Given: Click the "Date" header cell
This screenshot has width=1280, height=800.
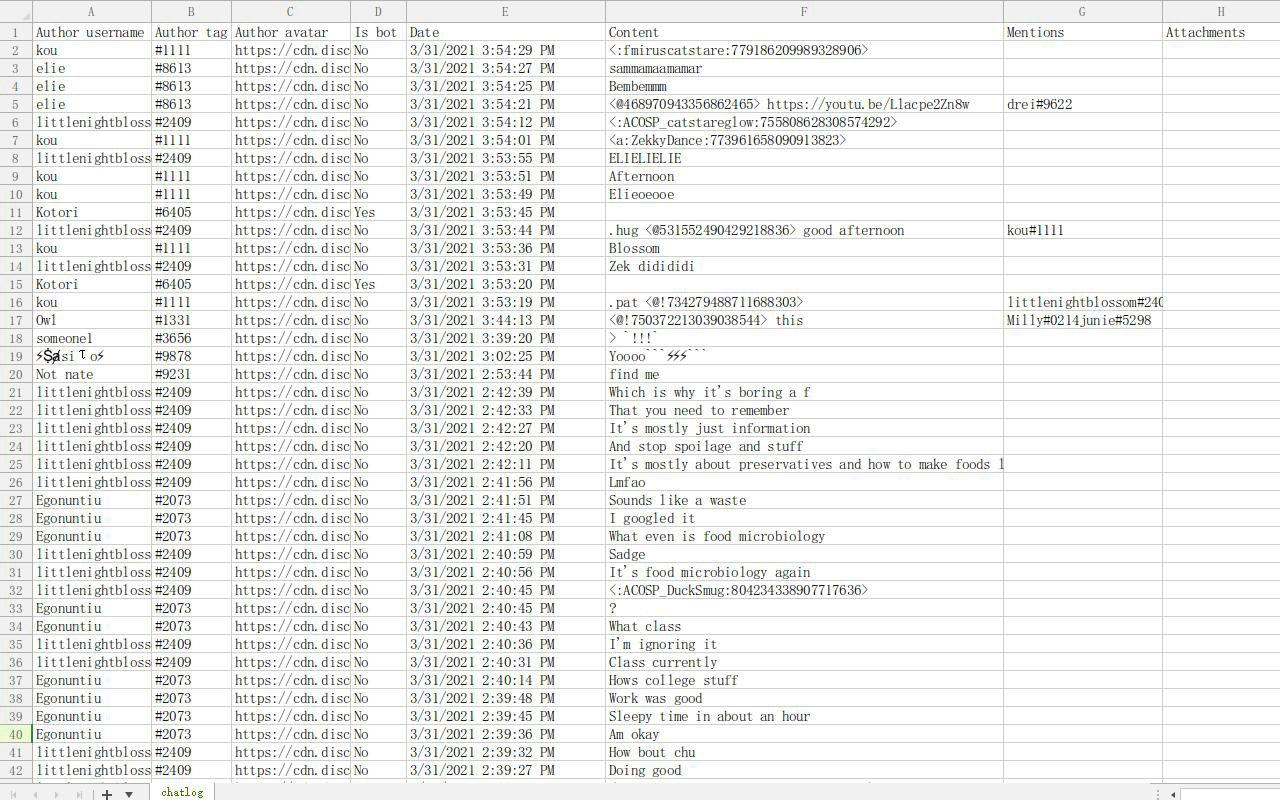Looking at the screenshot, I should coord(505,32).
